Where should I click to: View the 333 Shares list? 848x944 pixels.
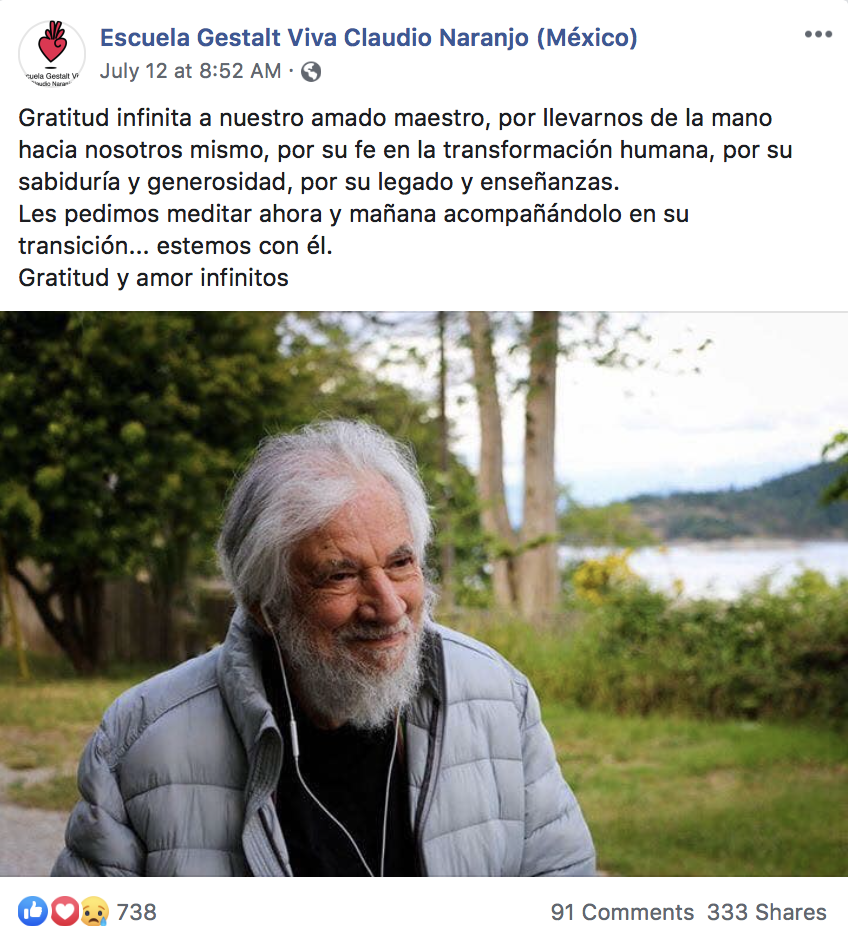pyautogui.click(x=766, y=912)
